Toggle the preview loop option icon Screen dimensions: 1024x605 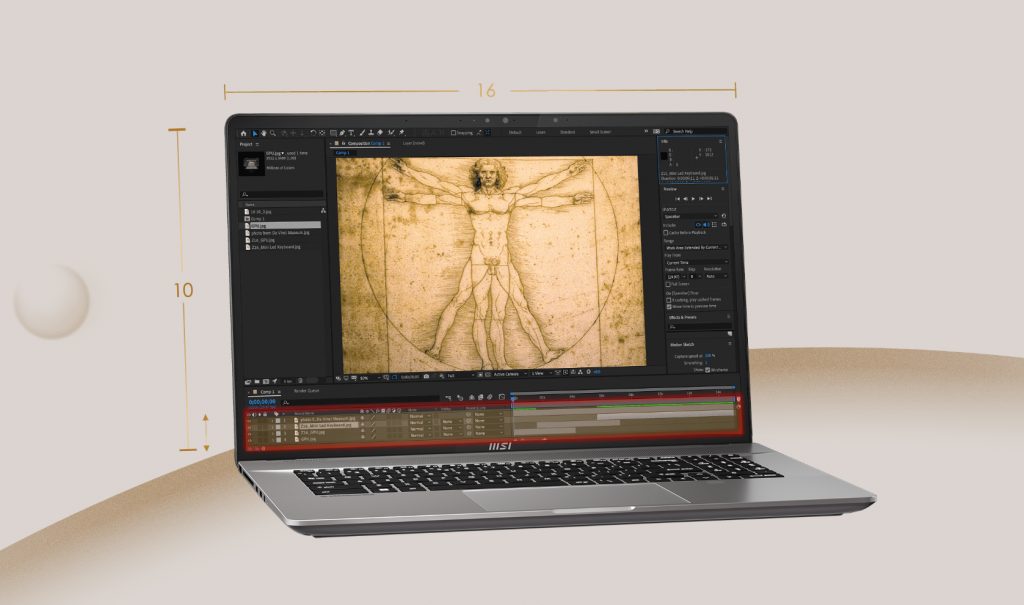[x=724, y=224]
